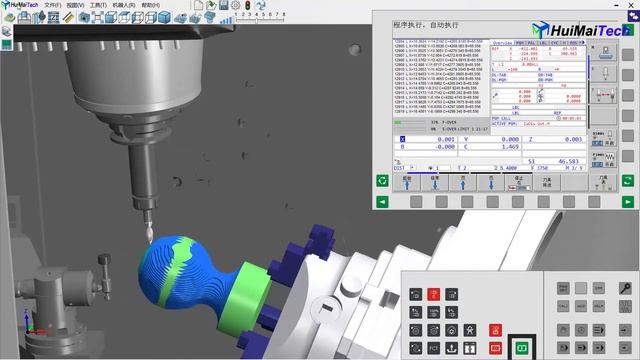Click the green left arrow softkey-row button

[382, 202]
